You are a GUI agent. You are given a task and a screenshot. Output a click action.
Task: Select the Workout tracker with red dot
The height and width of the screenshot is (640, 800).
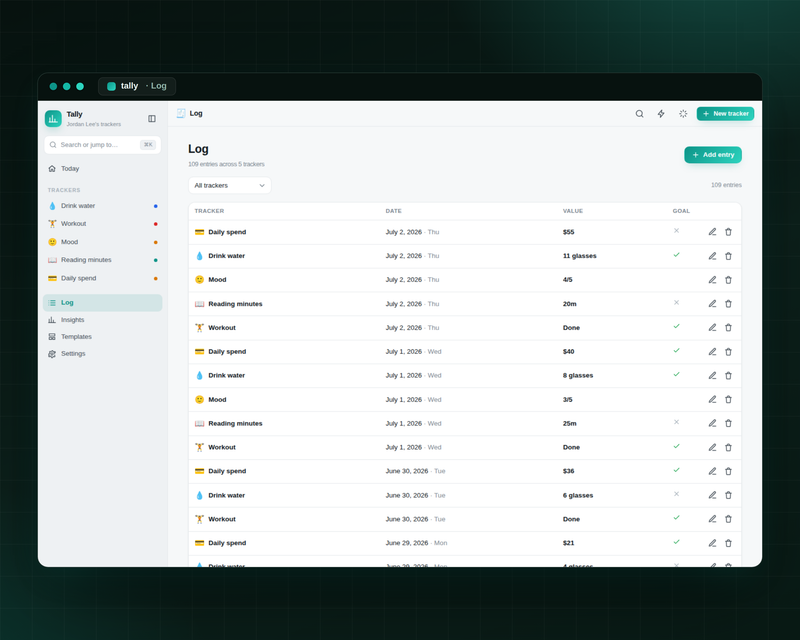(x=103, y=224)
